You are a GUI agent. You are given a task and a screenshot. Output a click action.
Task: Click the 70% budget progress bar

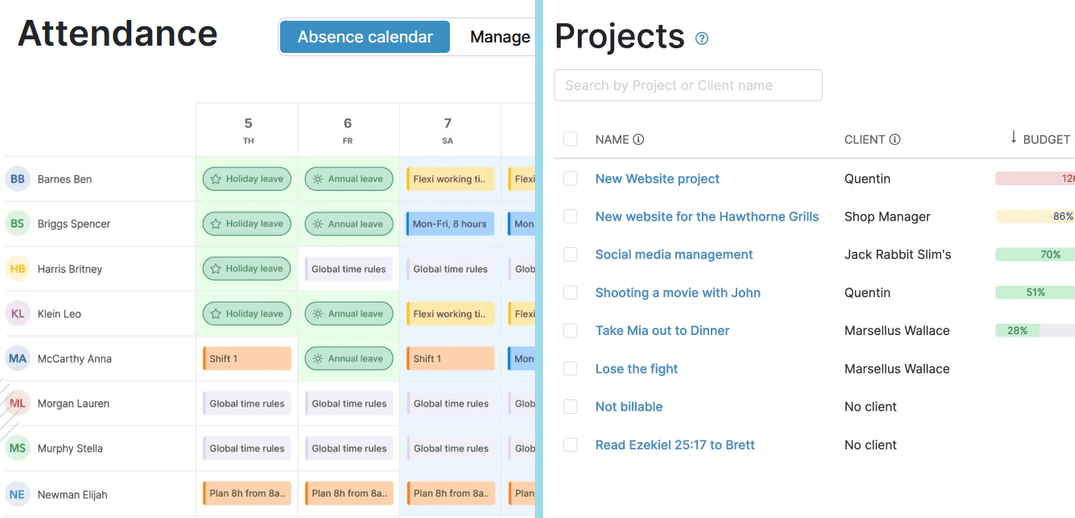(1034, 255)
